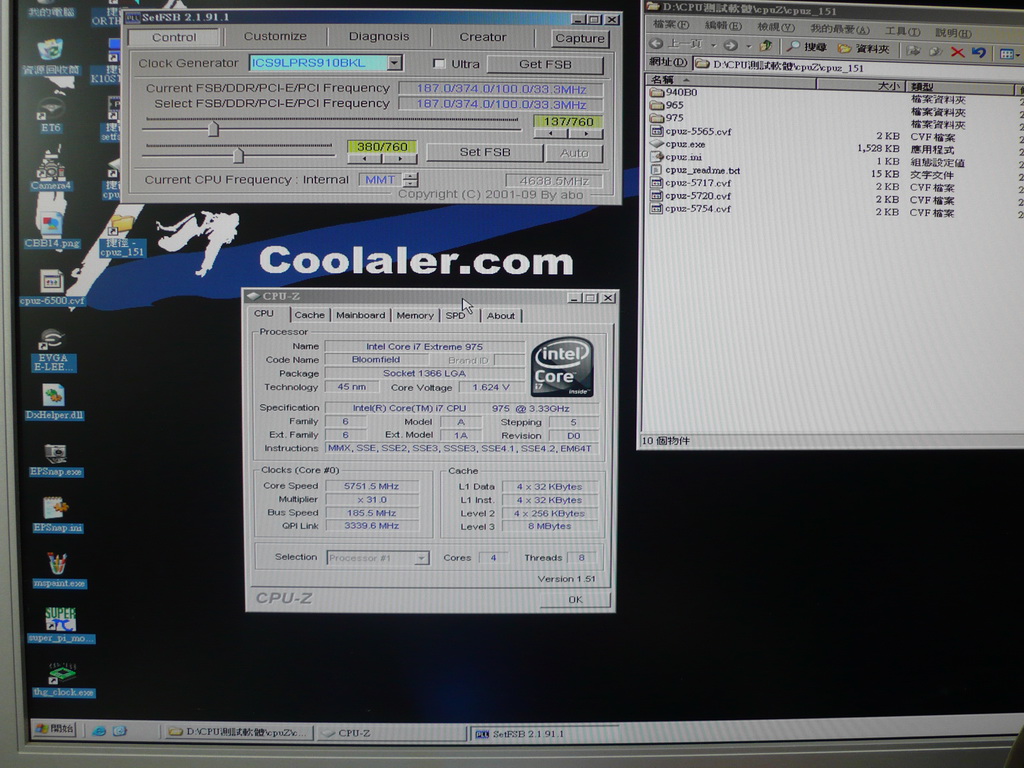The width and height of the screenshot is (1024, 768).
Task: Click OK in the CPU-Z window
Action: pyautogui.click(x=575, y=599)
